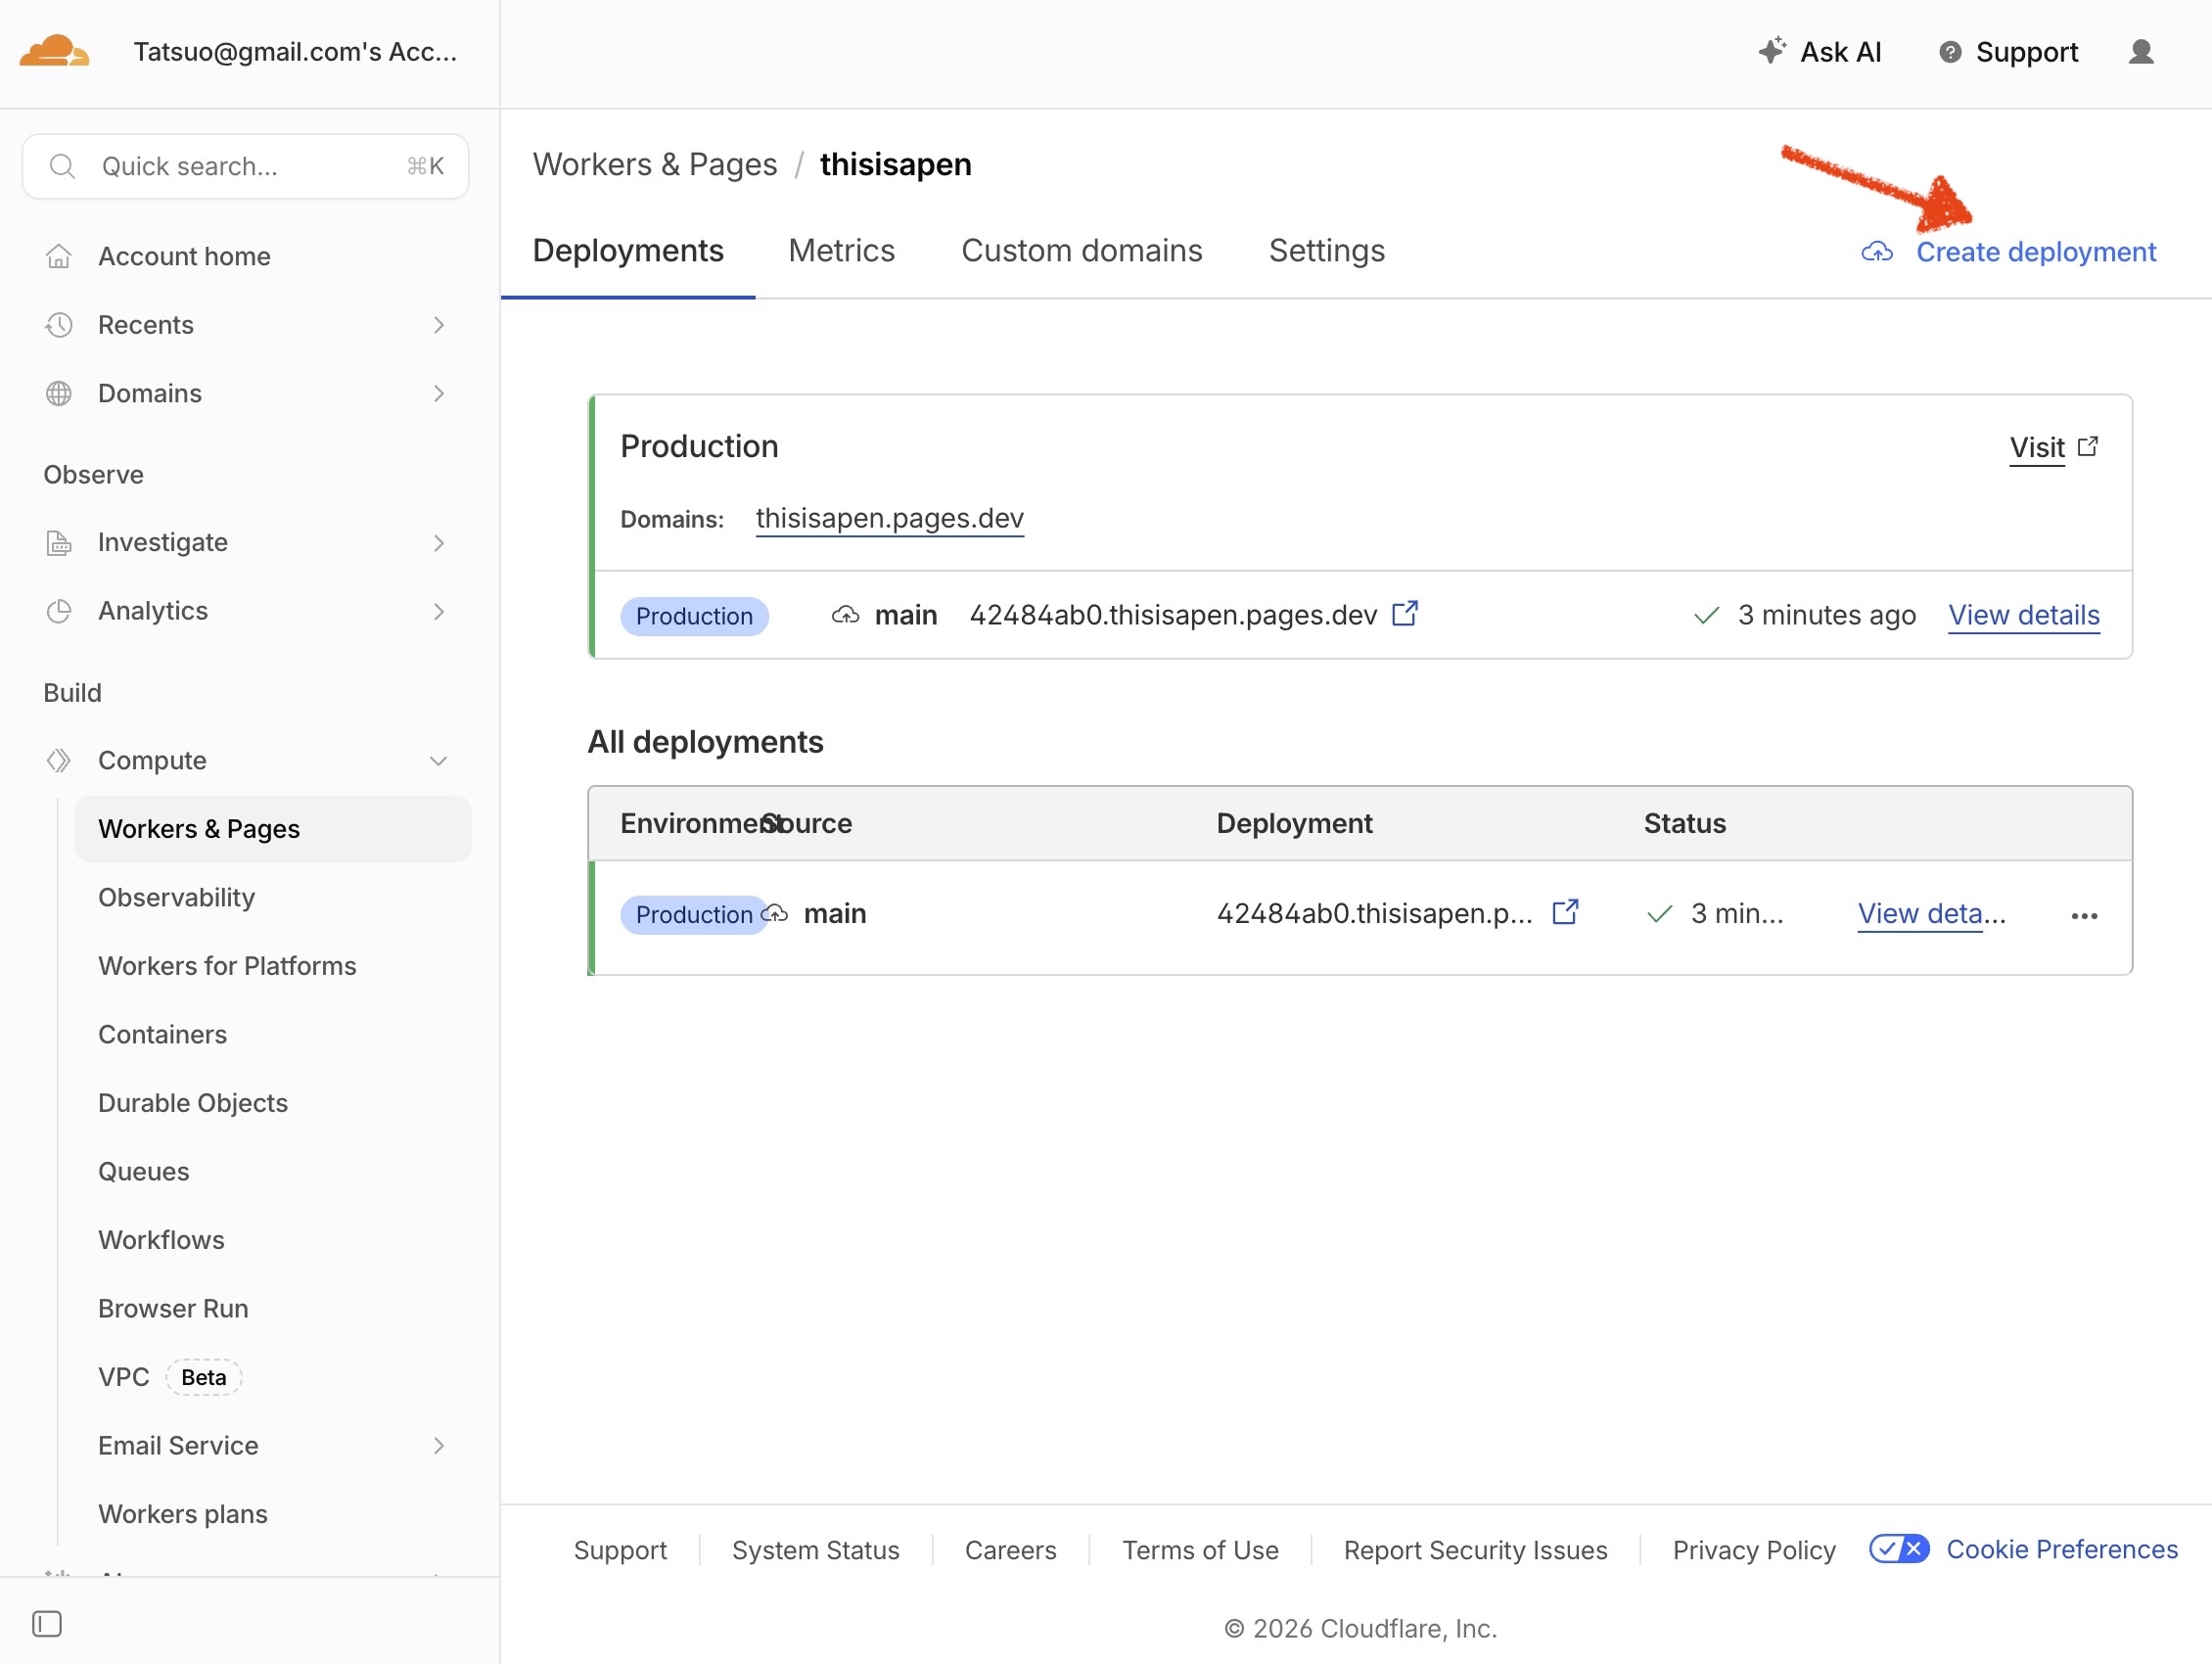This screenshot has height=1664, width=2212.
Task: Collapse the Compute section chevron
Action: tap(438, 761)
